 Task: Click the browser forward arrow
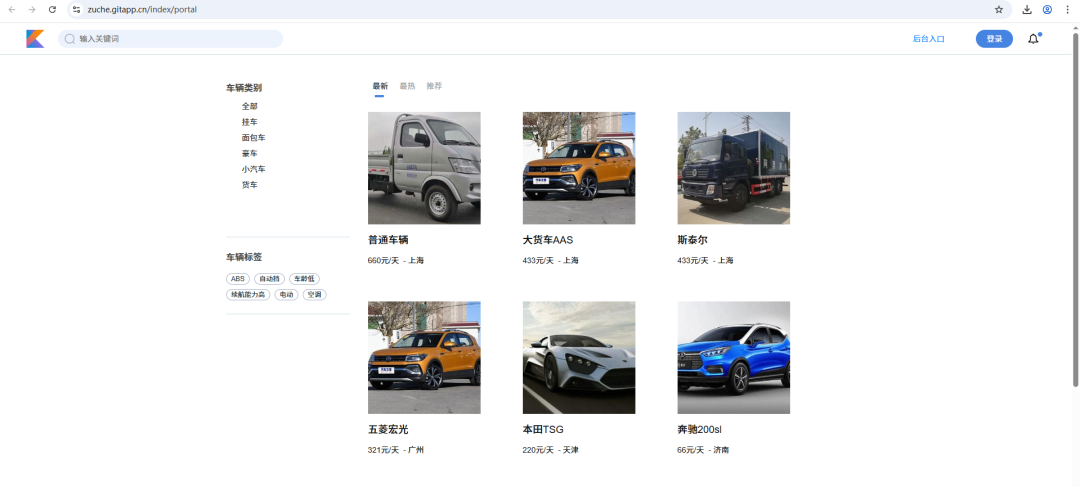(32, 10)
